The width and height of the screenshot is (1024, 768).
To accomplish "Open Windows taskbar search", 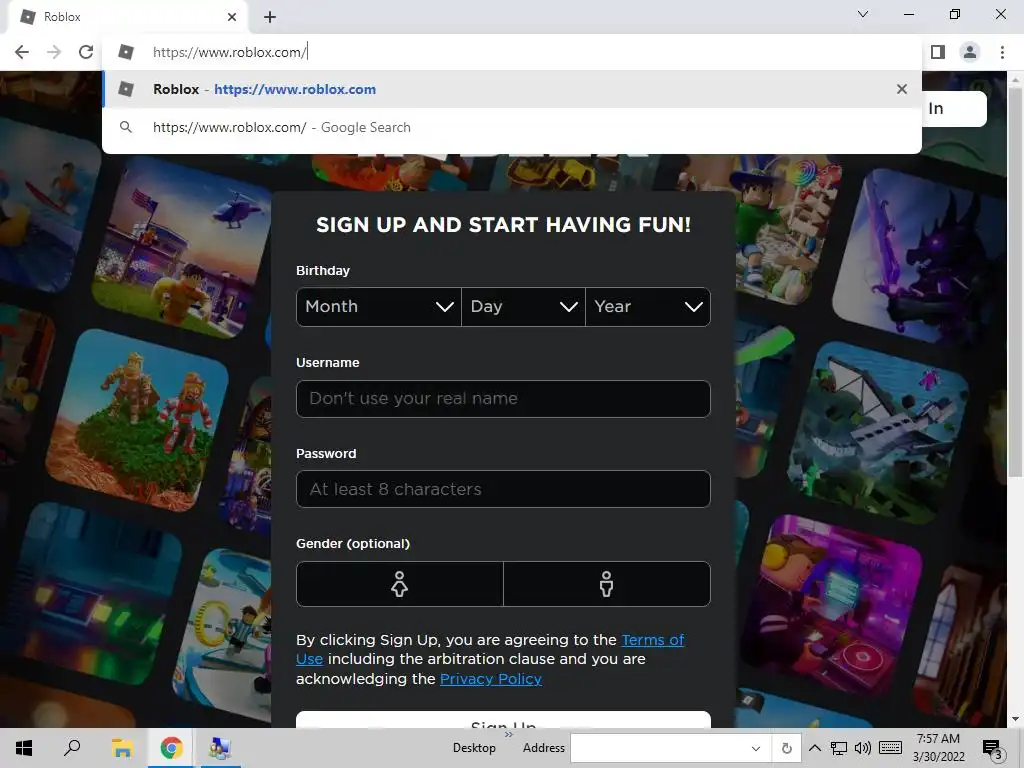I will (72, 748).
